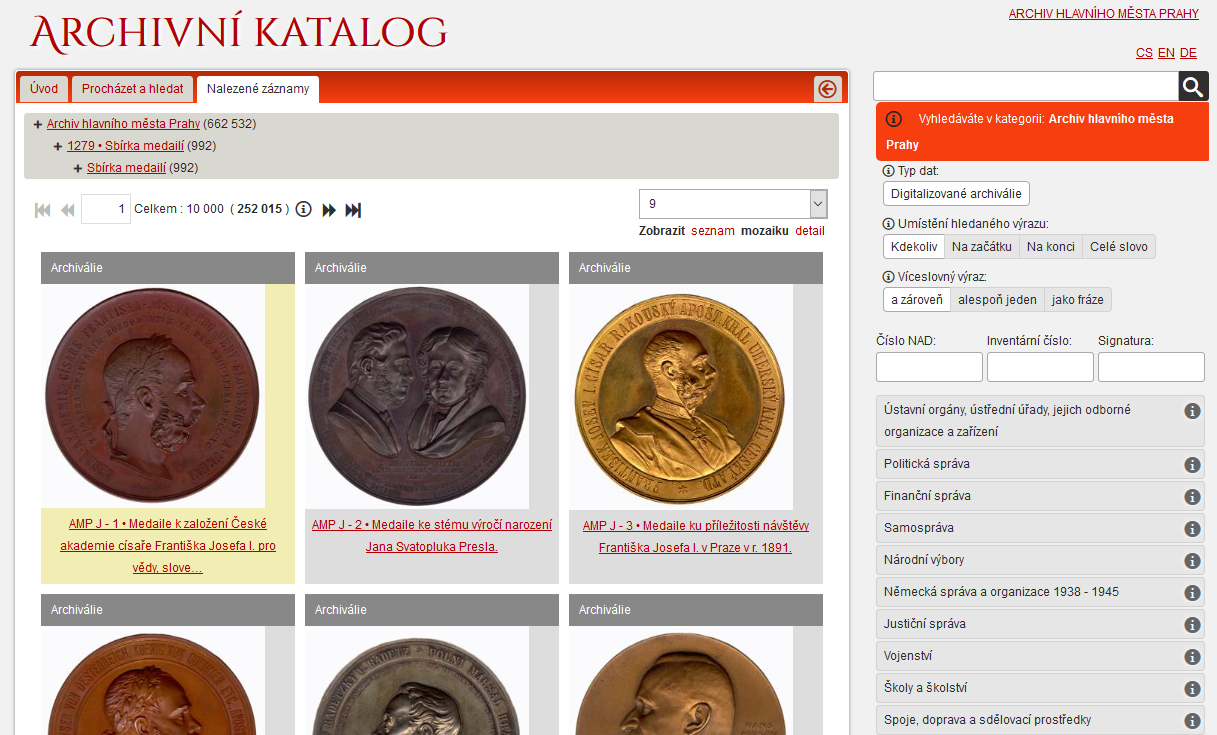
Task: Open the items-per-page dropdown showing 9
Action: pyautogui.click(x=733, y=204)
